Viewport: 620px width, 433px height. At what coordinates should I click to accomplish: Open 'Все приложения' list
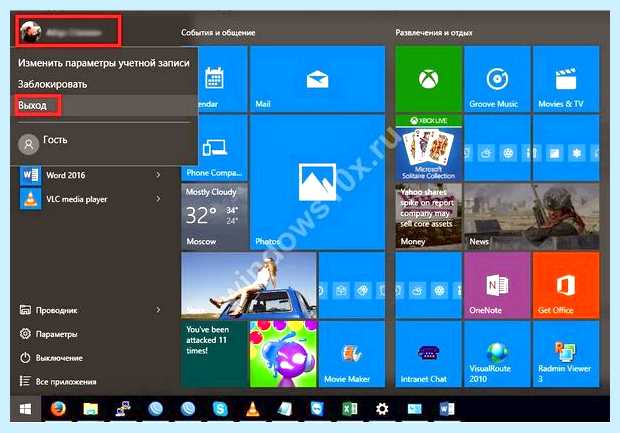(58, 382)
